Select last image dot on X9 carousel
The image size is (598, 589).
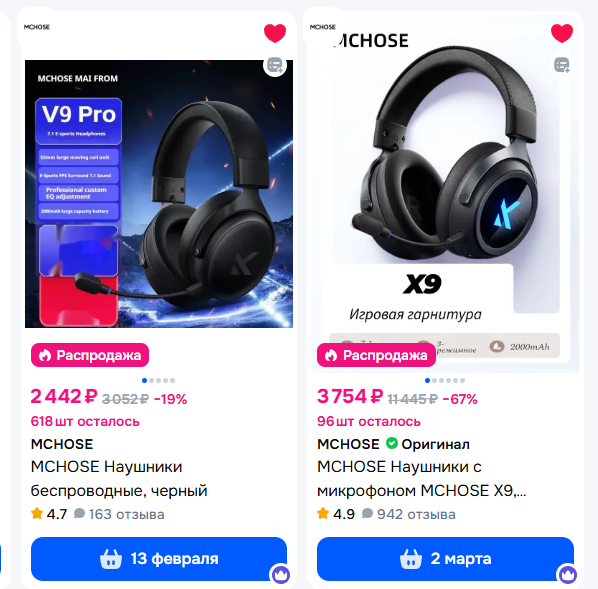point(462,380)
